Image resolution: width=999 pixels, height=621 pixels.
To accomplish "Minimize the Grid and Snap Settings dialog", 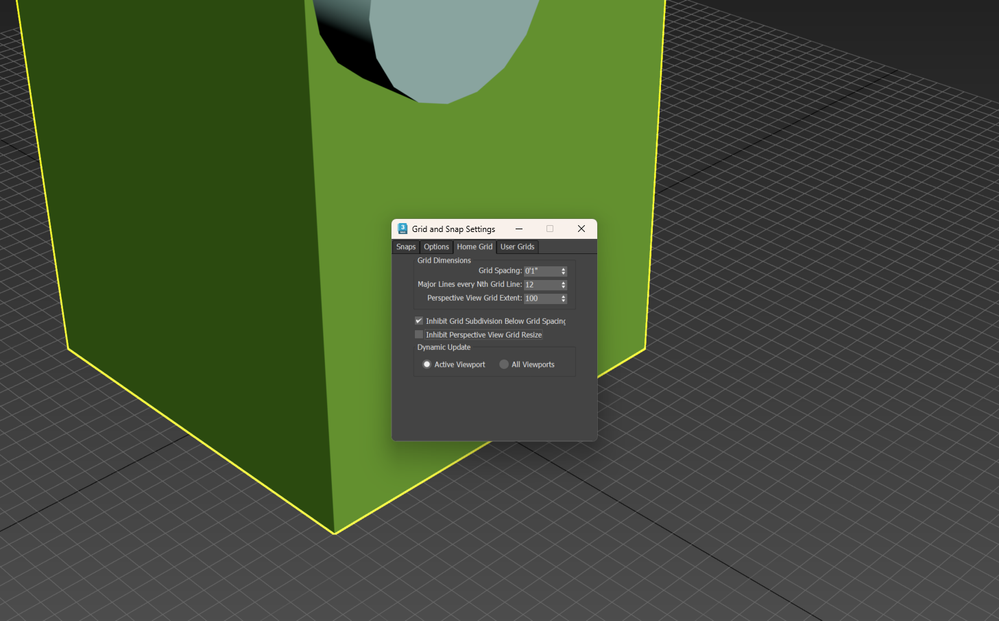I will [519, 229].
